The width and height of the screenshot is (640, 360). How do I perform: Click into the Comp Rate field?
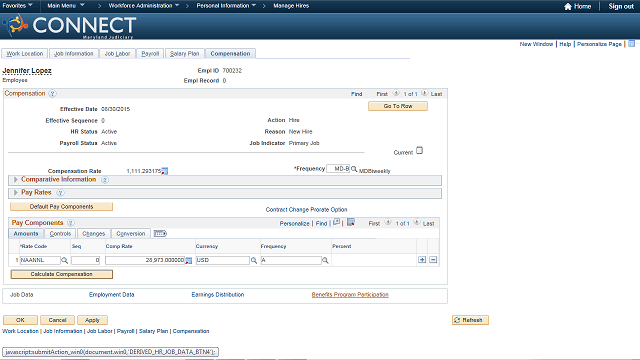pos(145,260)
